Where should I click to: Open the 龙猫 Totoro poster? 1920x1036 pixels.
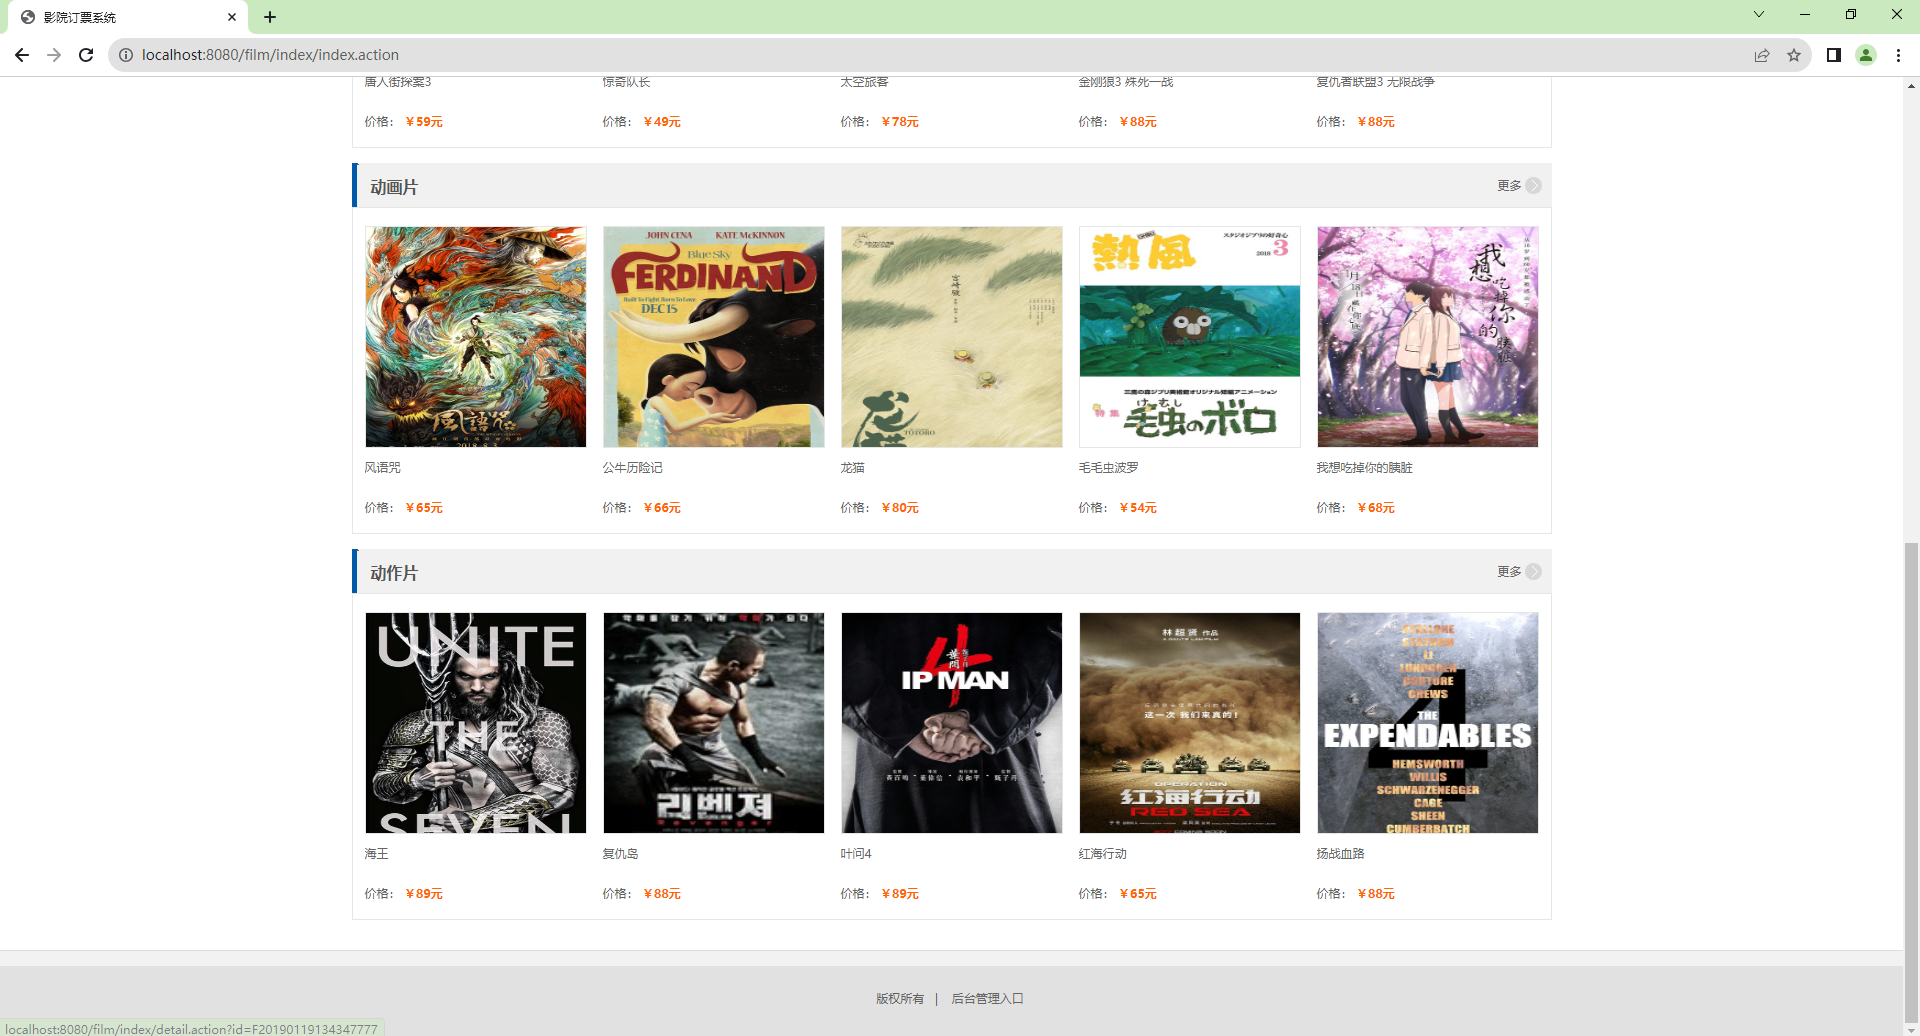click(x=952, y=337)
